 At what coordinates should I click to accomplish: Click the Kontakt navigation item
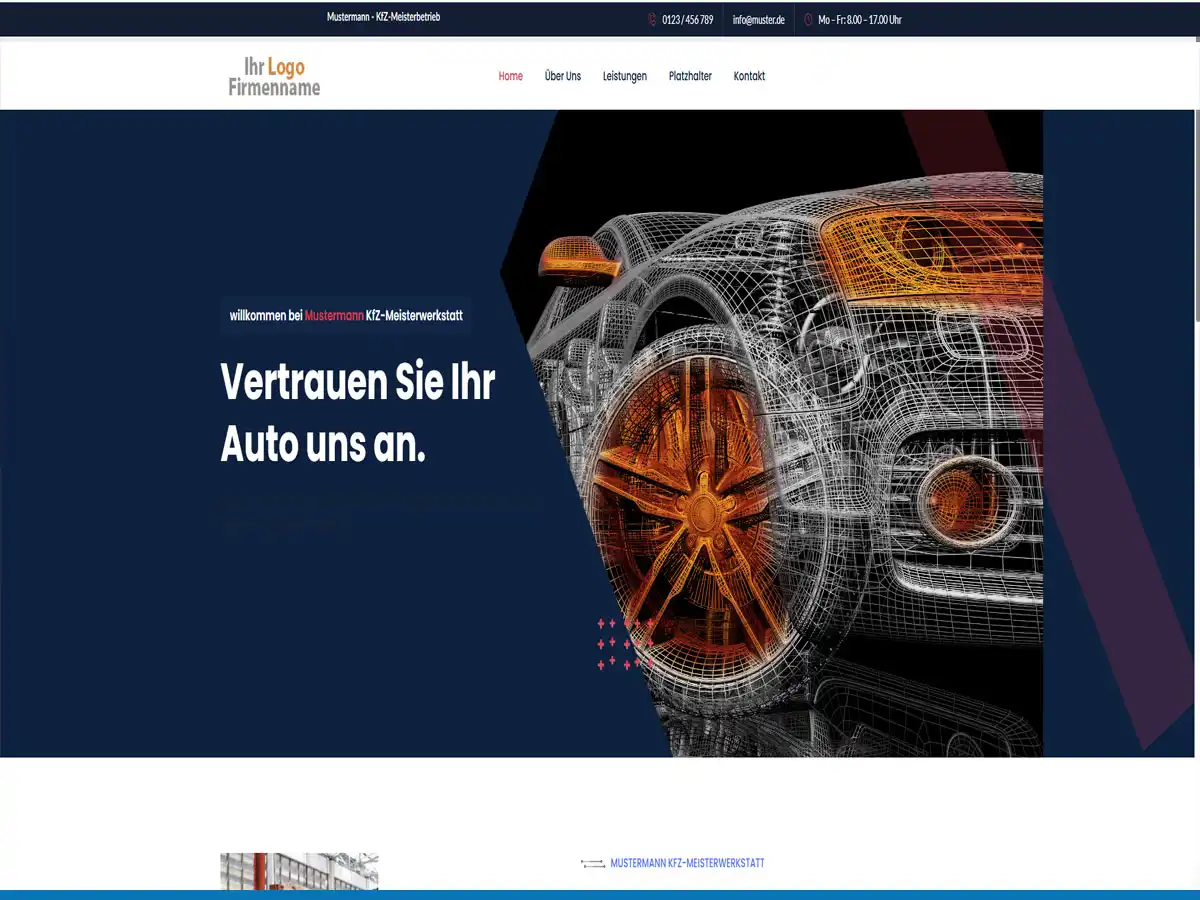749,76
